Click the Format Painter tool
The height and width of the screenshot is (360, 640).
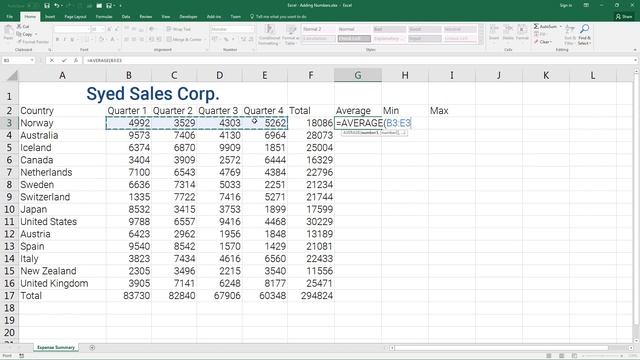pyautogui.click(x=33, y=42)
